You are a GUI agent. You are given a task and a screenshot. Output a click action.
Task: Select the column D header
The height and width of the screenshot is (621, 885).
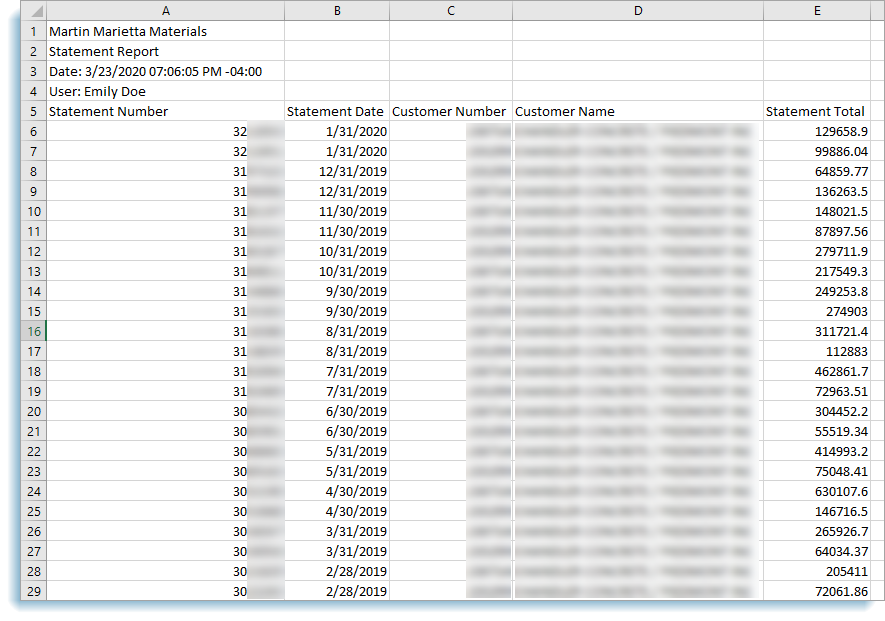coord(638,11)
